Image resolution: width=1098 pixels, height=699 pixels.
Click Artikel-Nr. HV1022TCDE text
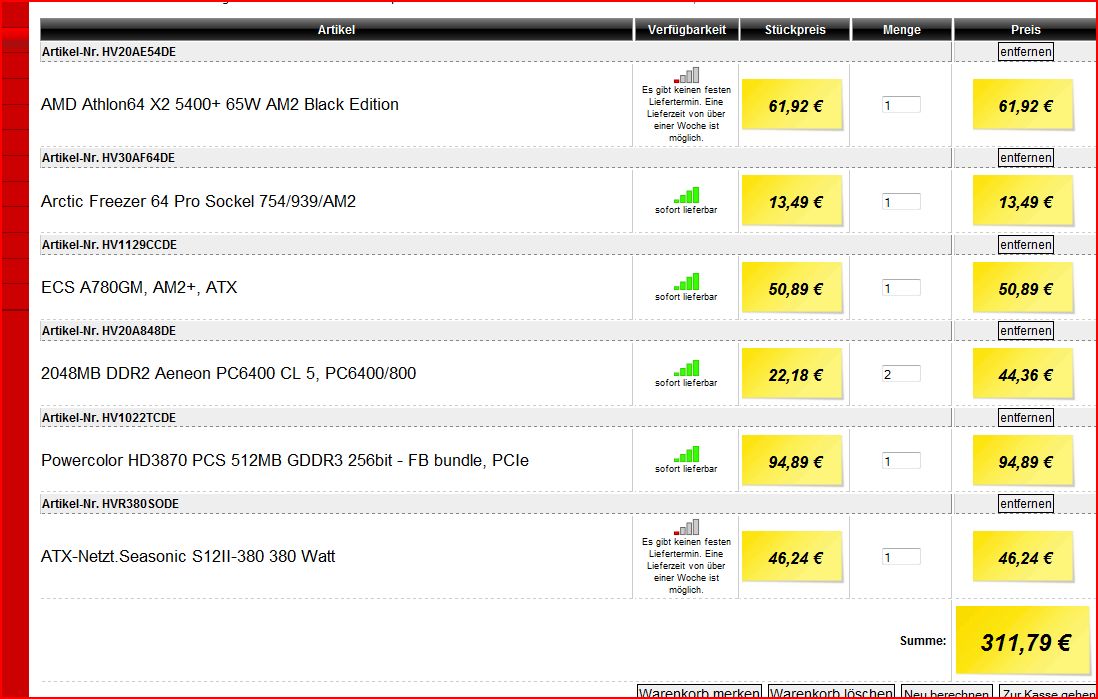click(109, 417)
